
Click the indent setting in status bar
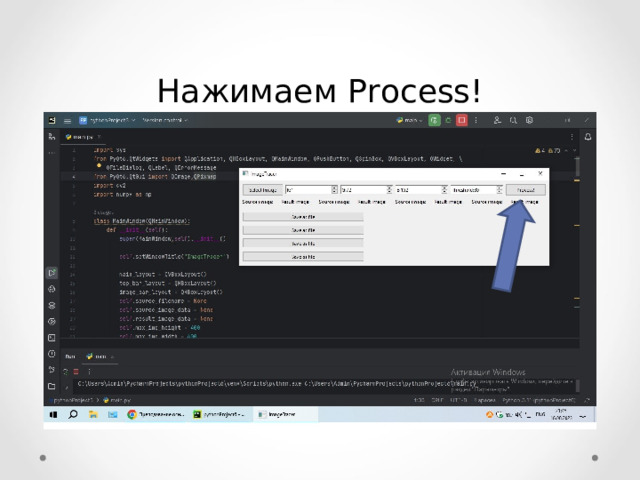coord(484,400)
